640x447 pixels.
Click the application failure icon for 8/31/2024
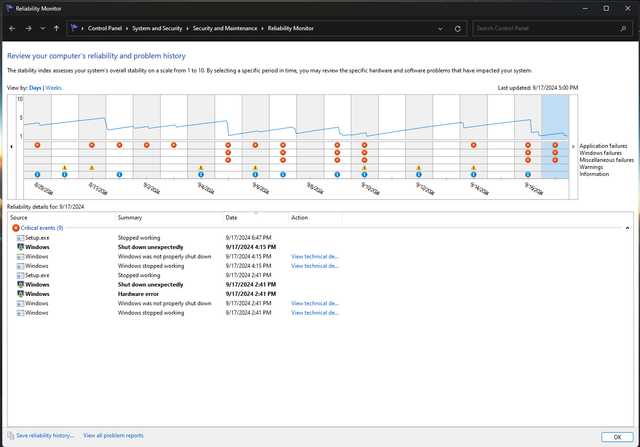92,145
